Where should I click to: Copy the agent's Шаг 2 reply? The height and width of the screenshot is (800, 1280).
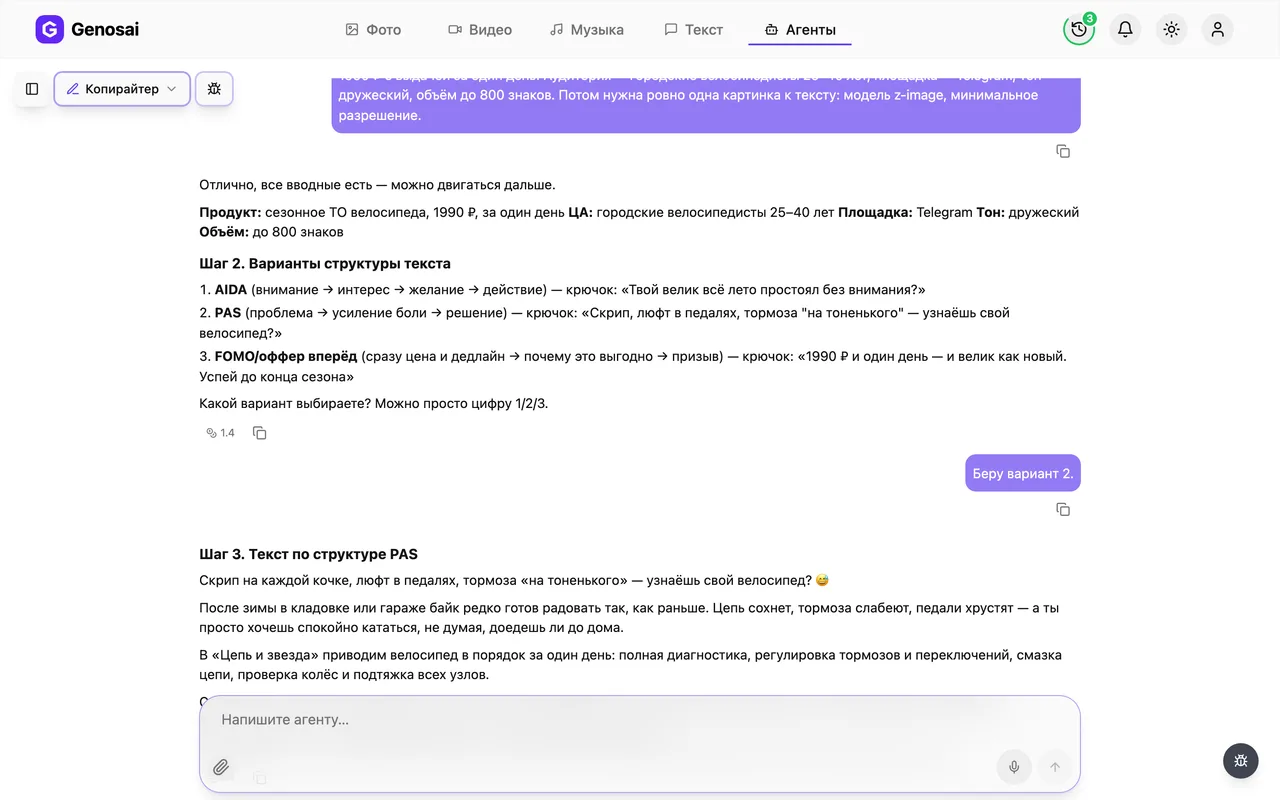click(260, 433)
